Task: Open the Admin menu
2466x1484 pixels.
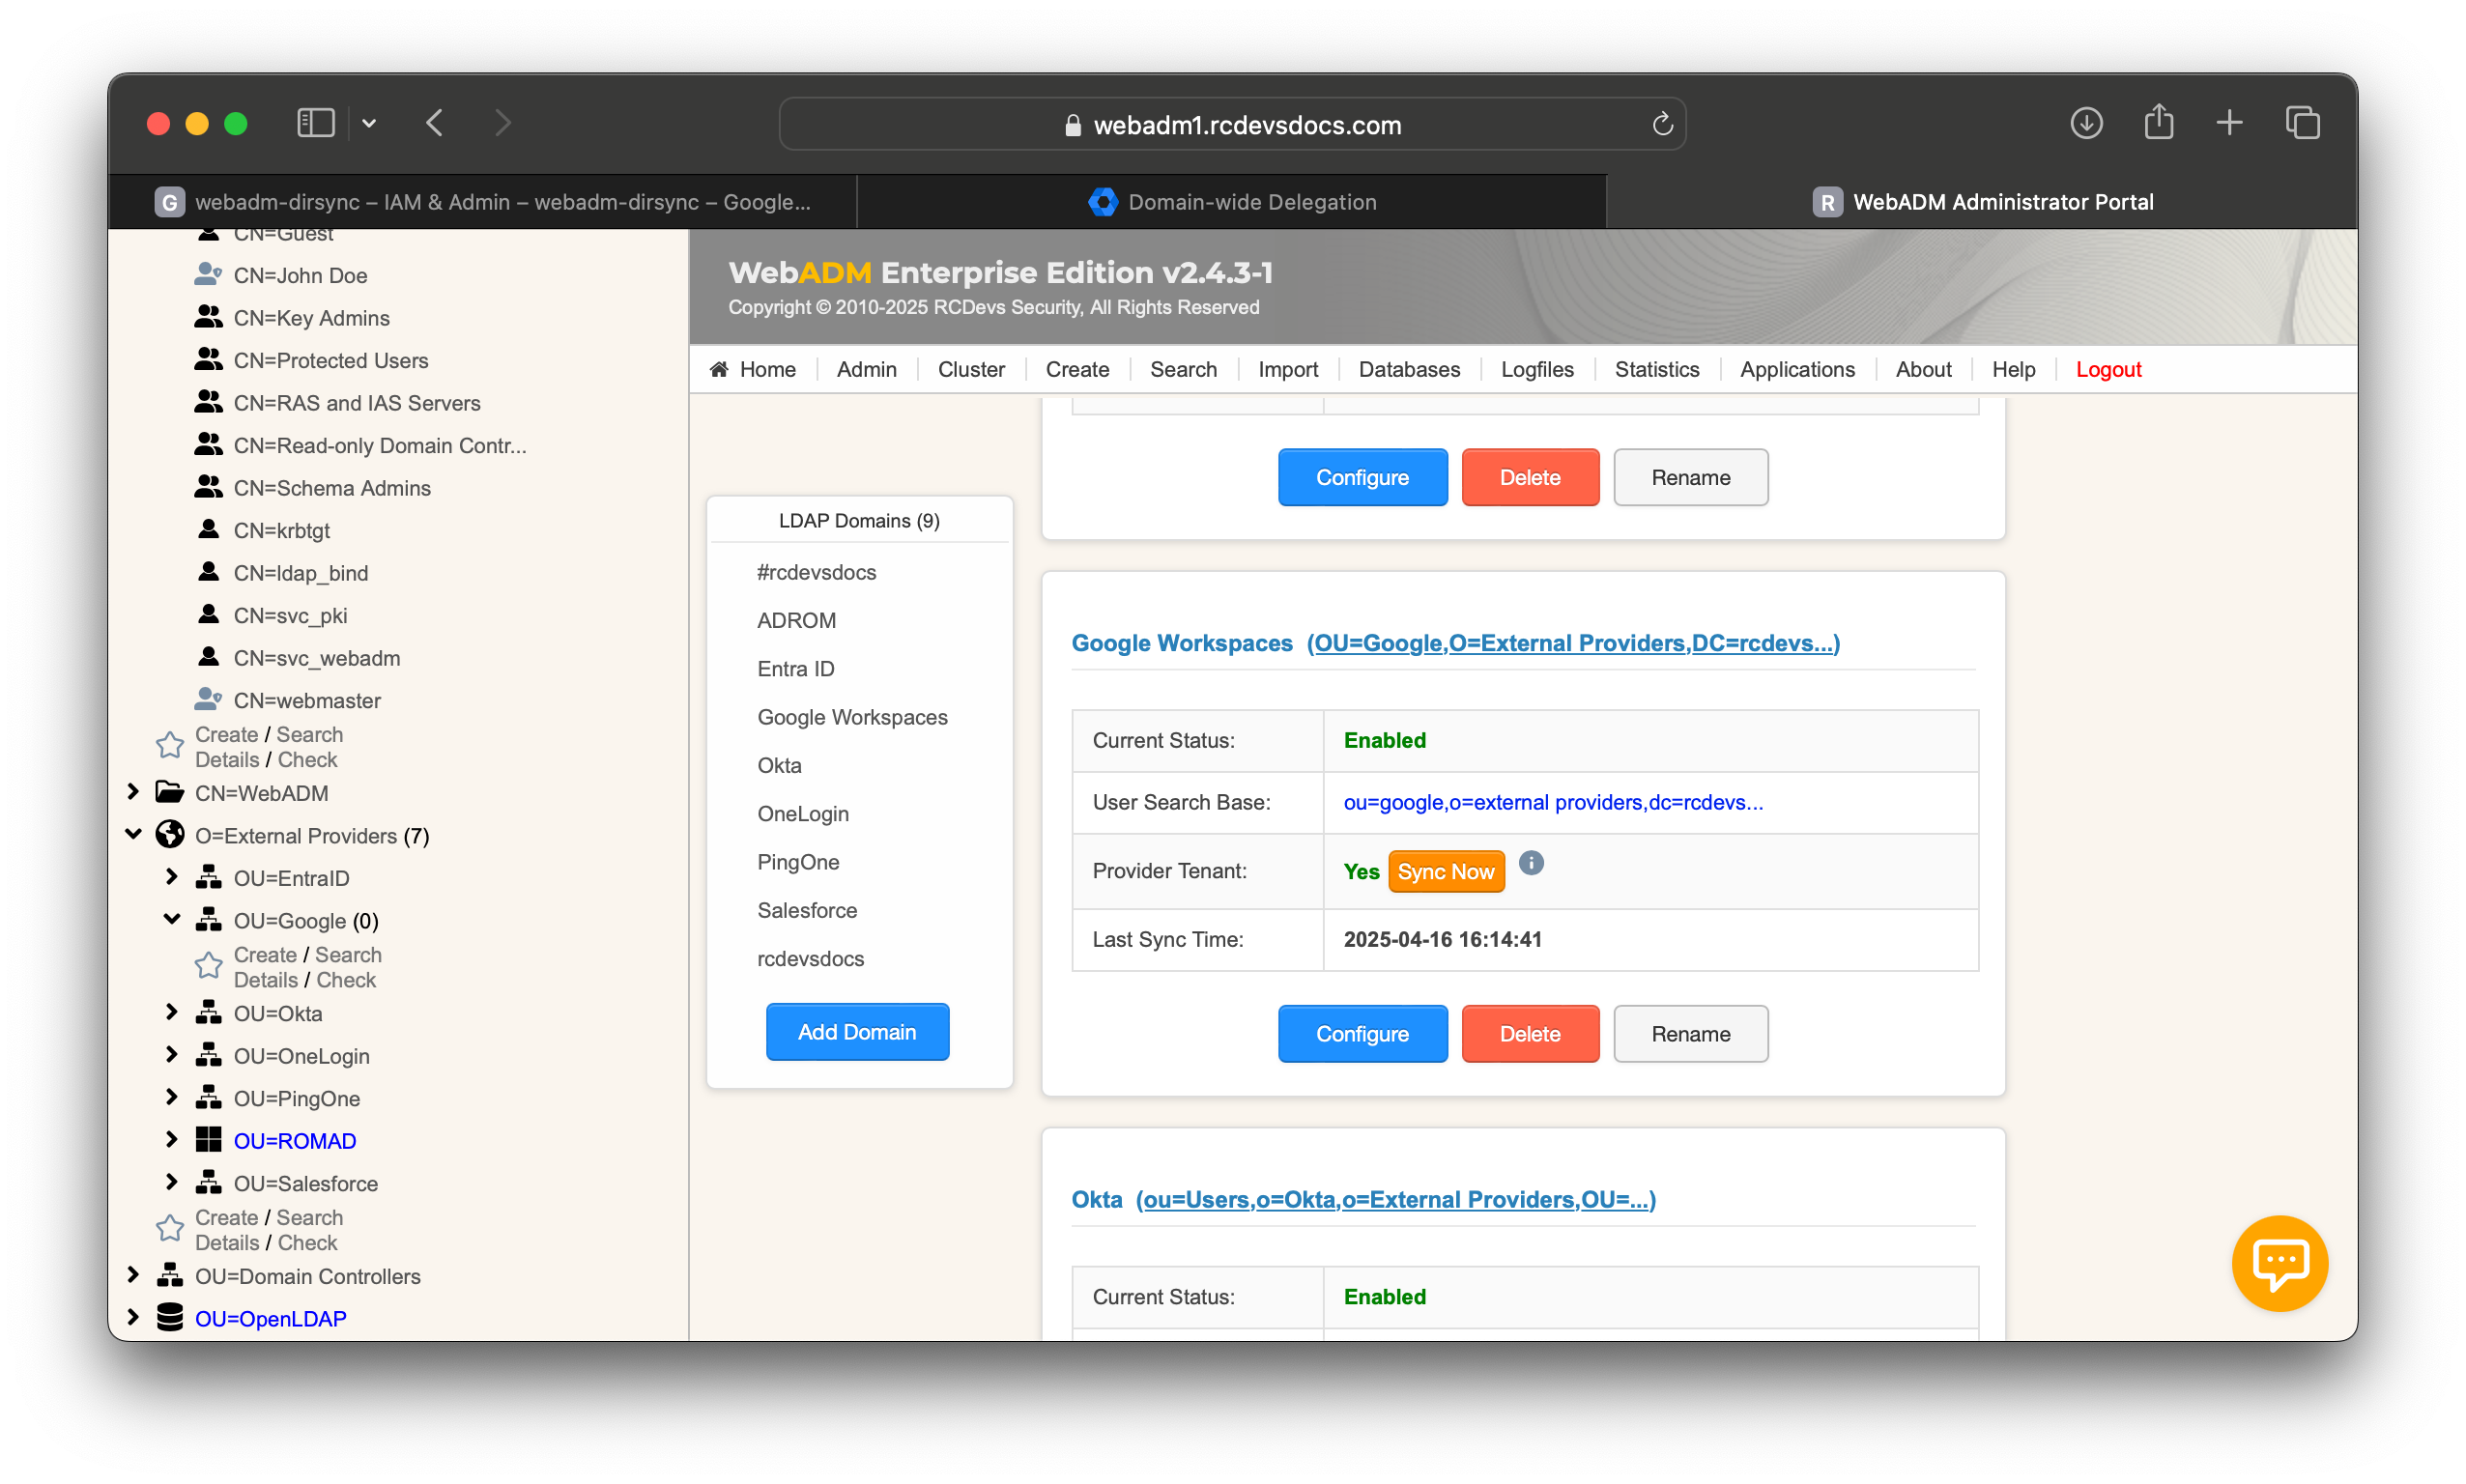Action: [x=866, y=369]
